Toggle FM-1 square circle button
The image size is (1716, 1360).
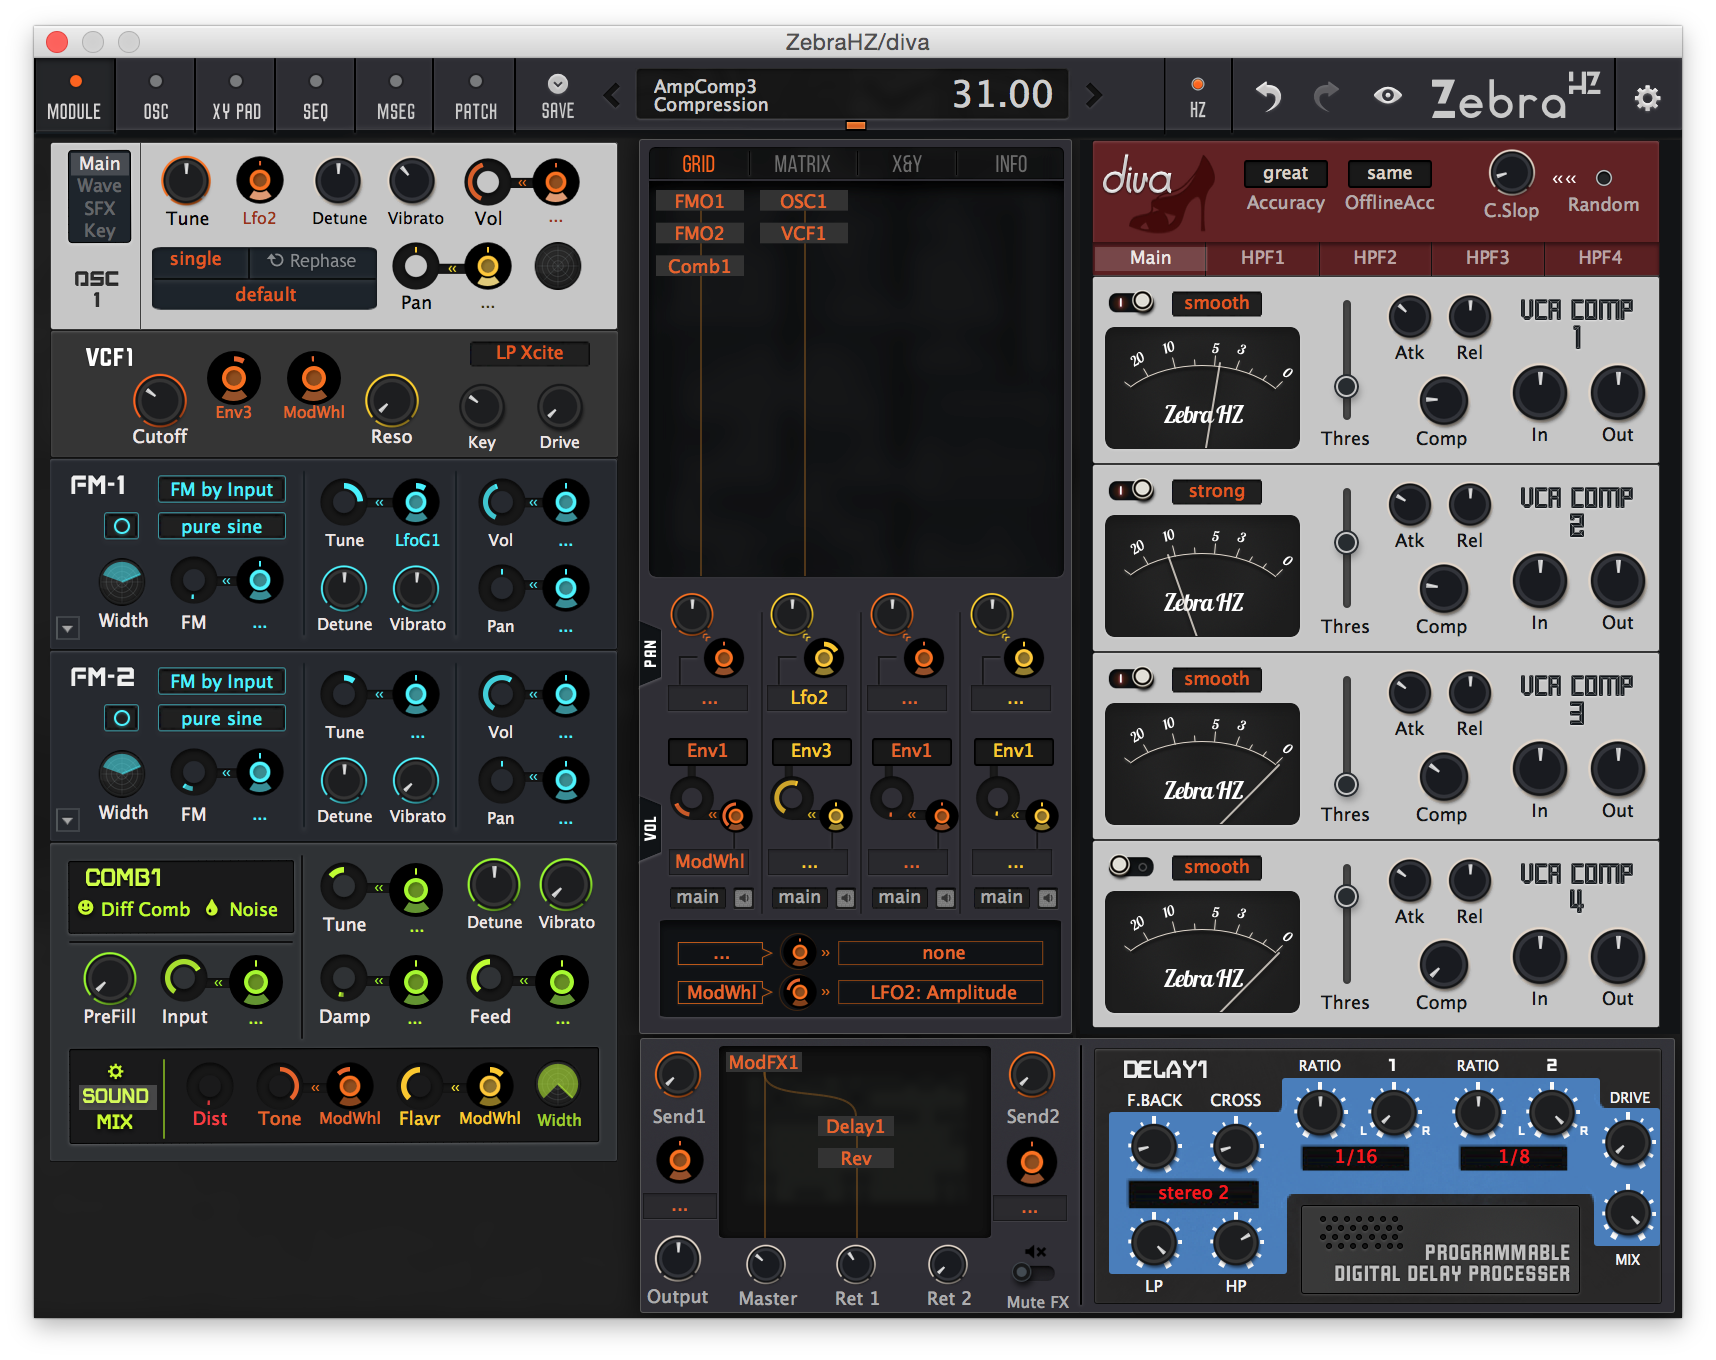(122, 526)
